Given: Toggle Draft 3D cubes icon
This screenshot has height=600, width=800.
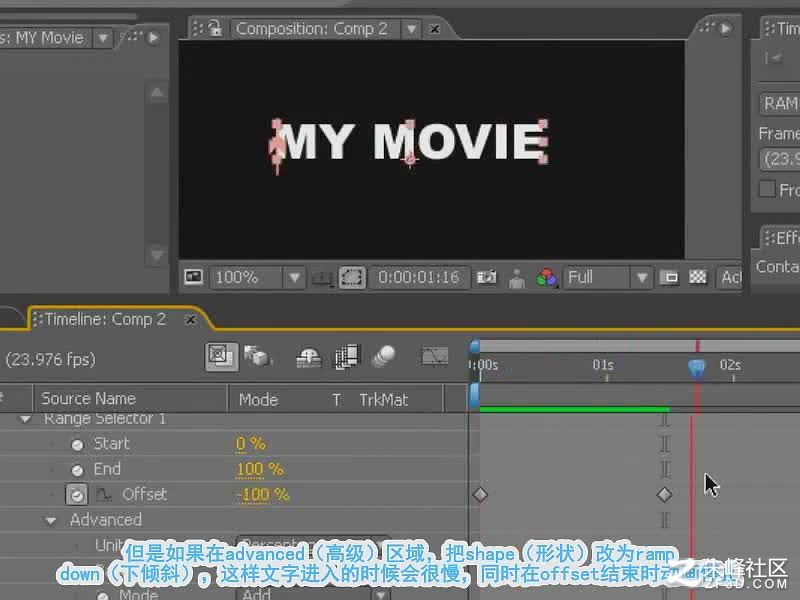Looking at the screenshot, I should [x=258, y=356].
